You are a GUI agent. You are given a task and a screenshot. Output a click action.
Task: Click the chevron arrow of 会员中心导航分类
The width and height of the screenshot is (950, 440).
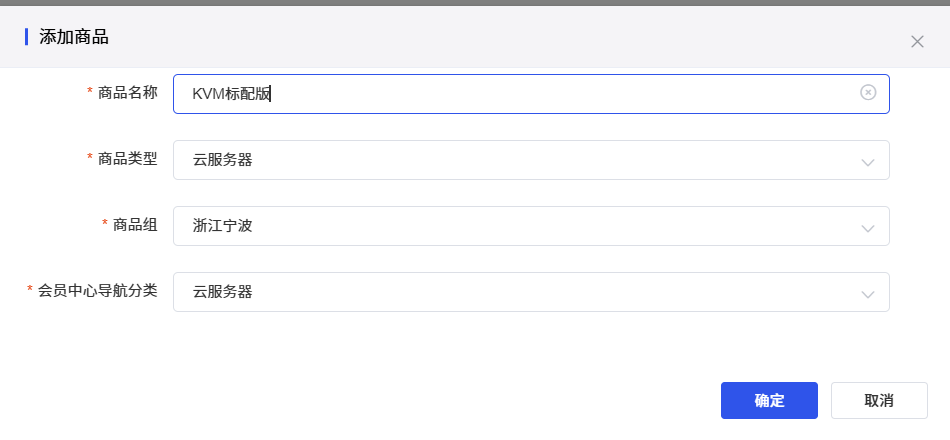867,293
